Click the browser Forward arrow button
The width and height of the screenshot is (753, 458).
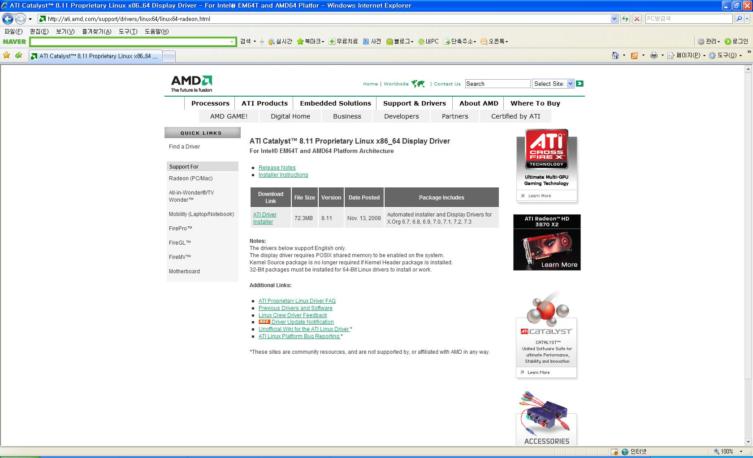click(20, 19)
